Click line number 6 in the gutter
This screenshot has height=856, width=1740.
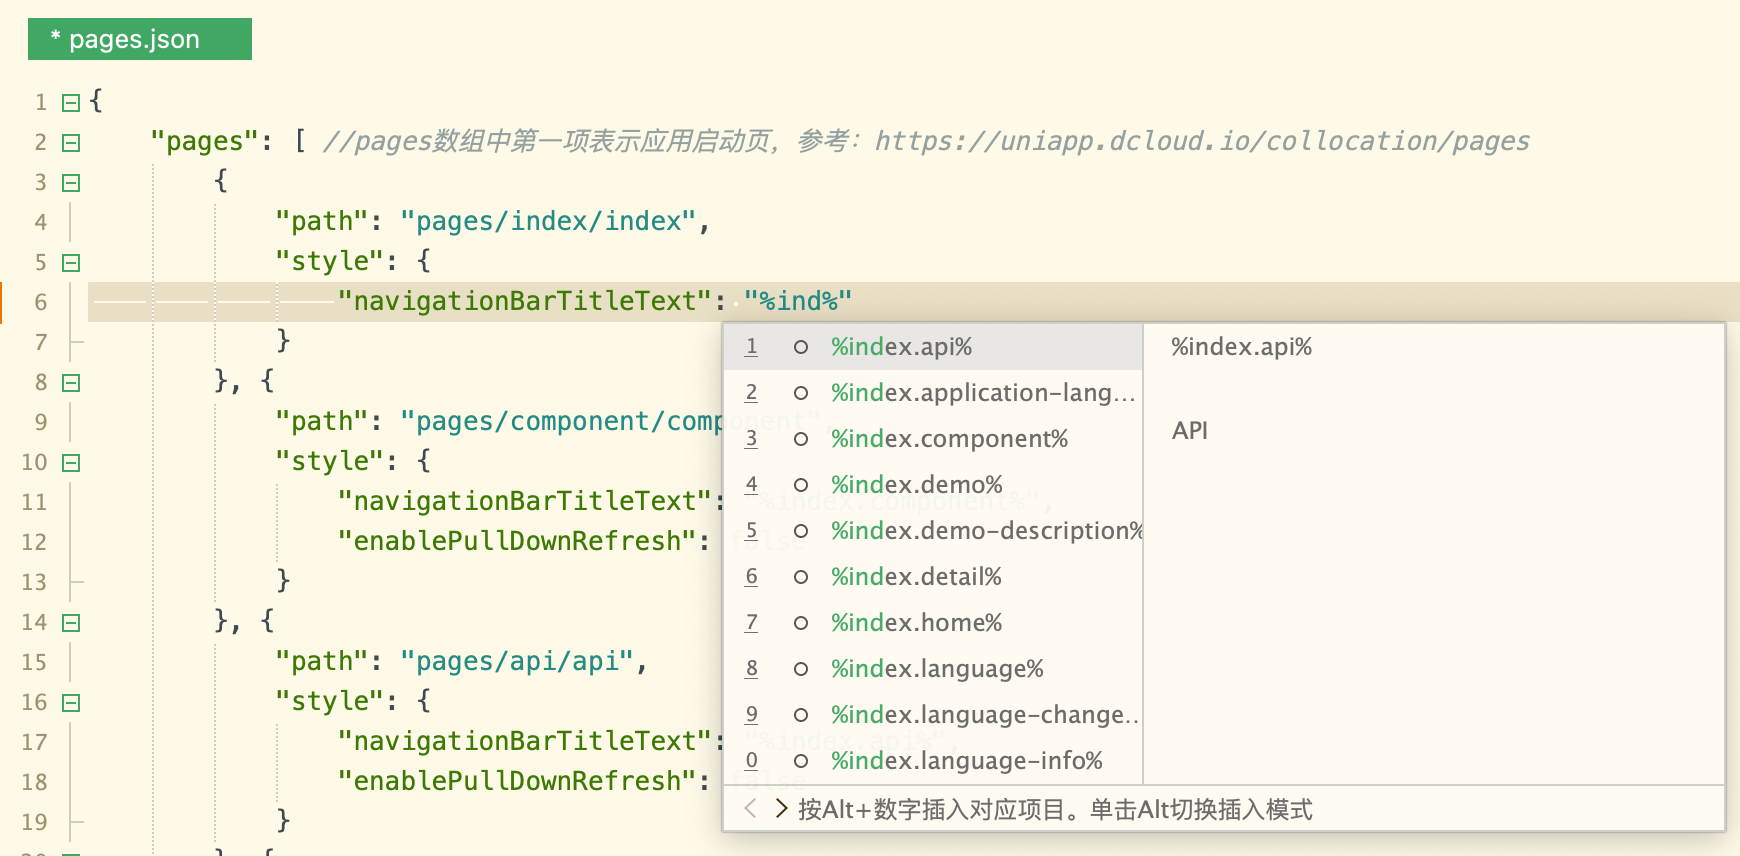[41, 302]
